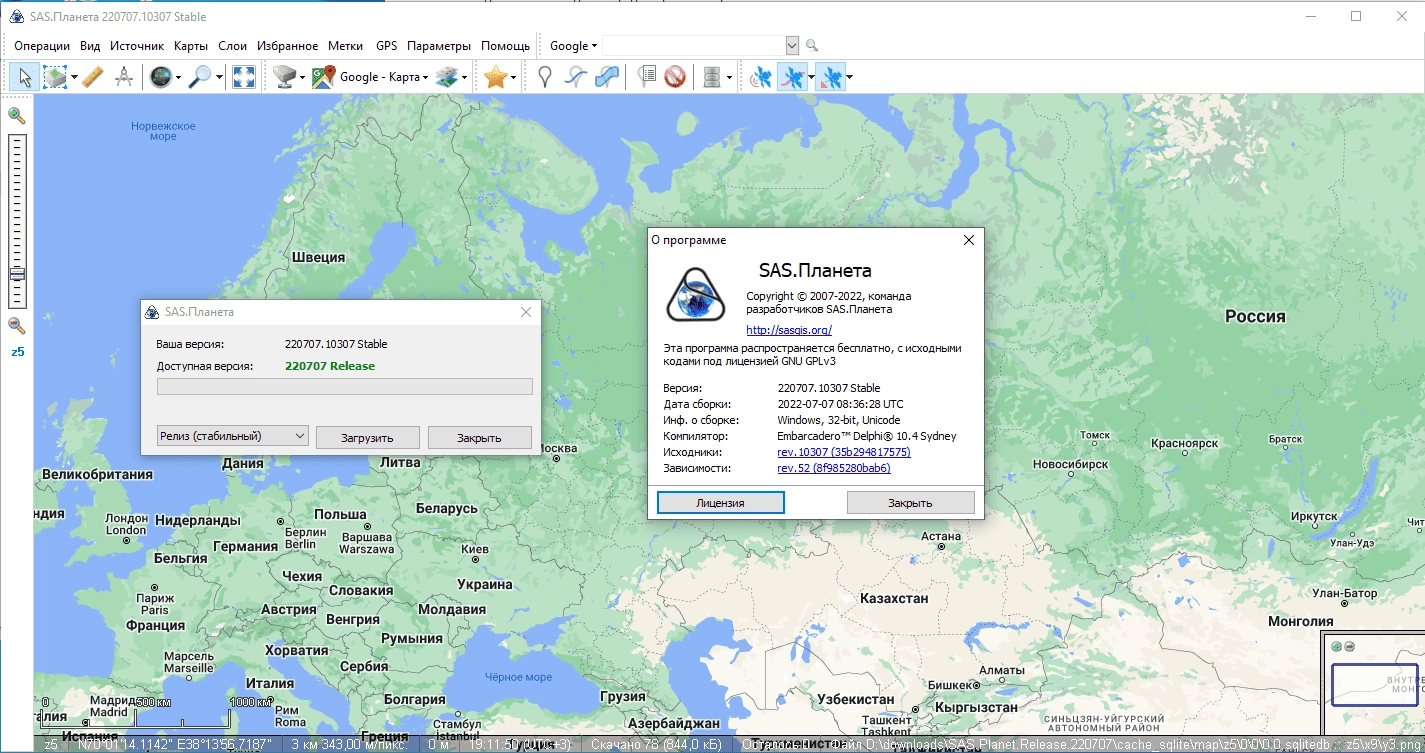Viewport: 1425px width, 753px height.
Task: Expand the selection tool dropdown arrow
Action: click(x=72, y=77)
